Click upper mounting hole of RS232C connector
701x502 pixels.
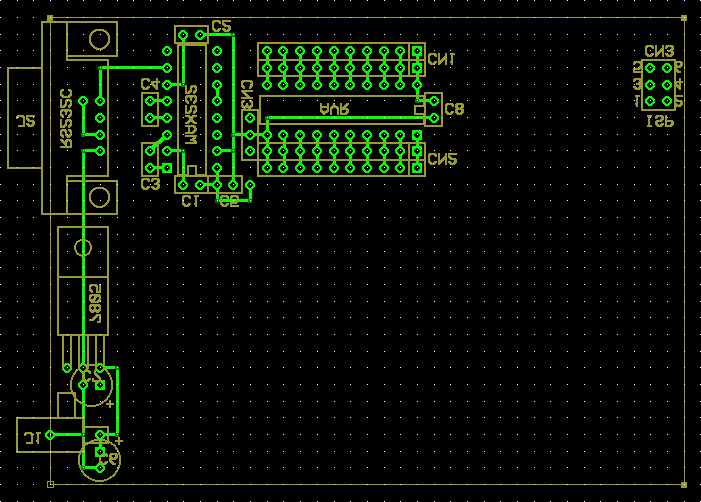(99, 41)
